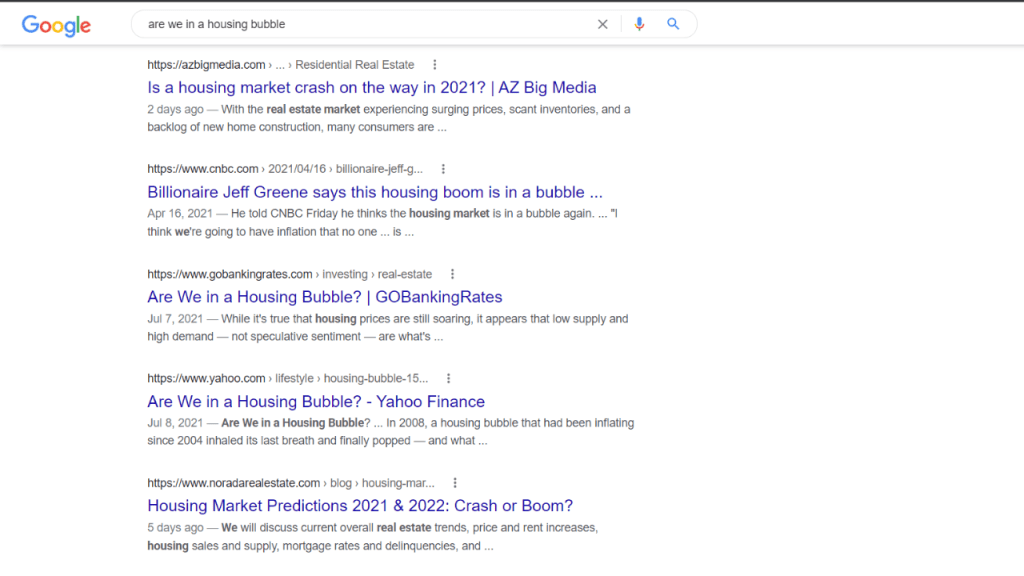Open the three-dot menu beside AZ Big Media result
The height and width of the screenshot is (576, 1024).
click(434, 63)
